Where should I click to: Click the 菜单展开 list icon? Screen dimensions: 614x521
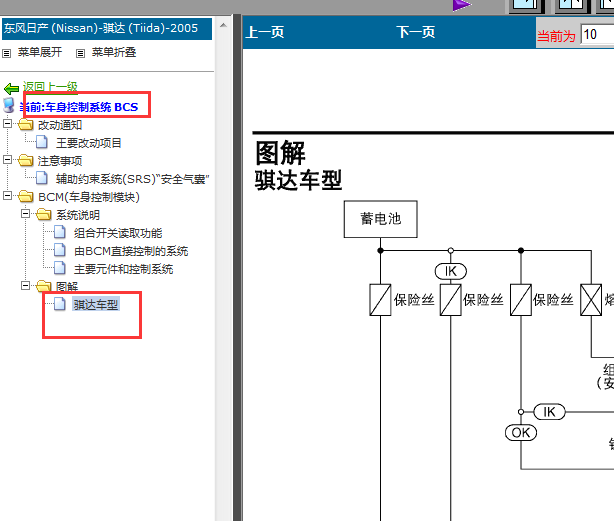tap(7, 53)
